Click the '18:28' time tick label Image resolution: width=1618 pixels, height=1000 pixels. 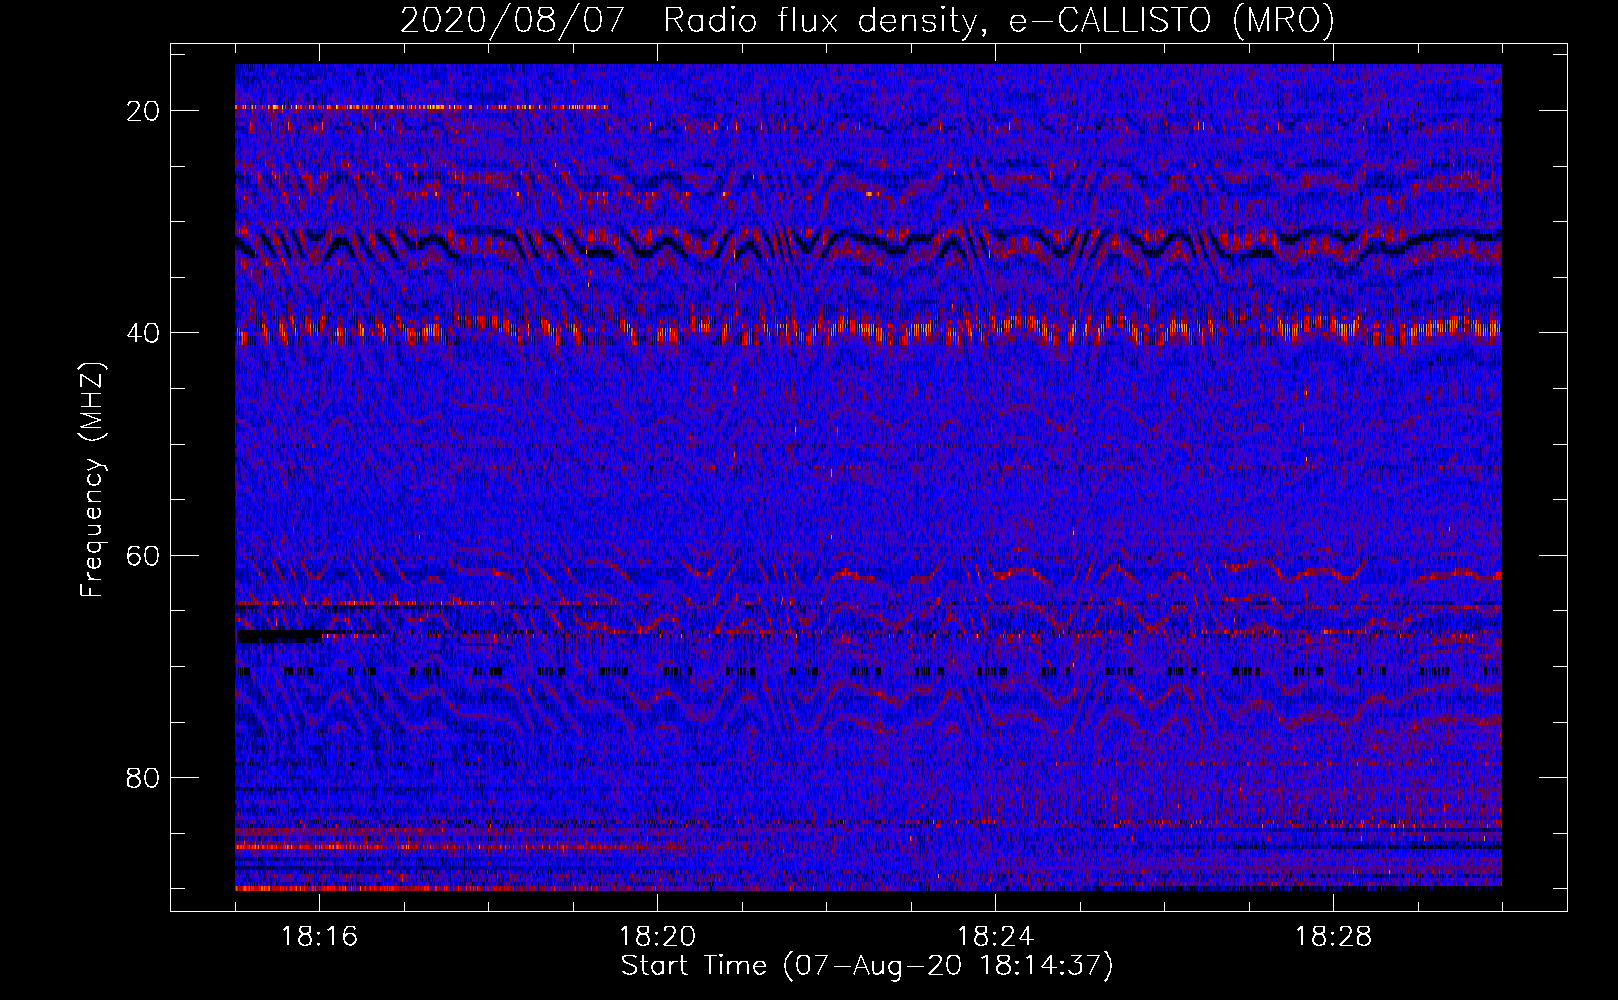(1334, 937)
